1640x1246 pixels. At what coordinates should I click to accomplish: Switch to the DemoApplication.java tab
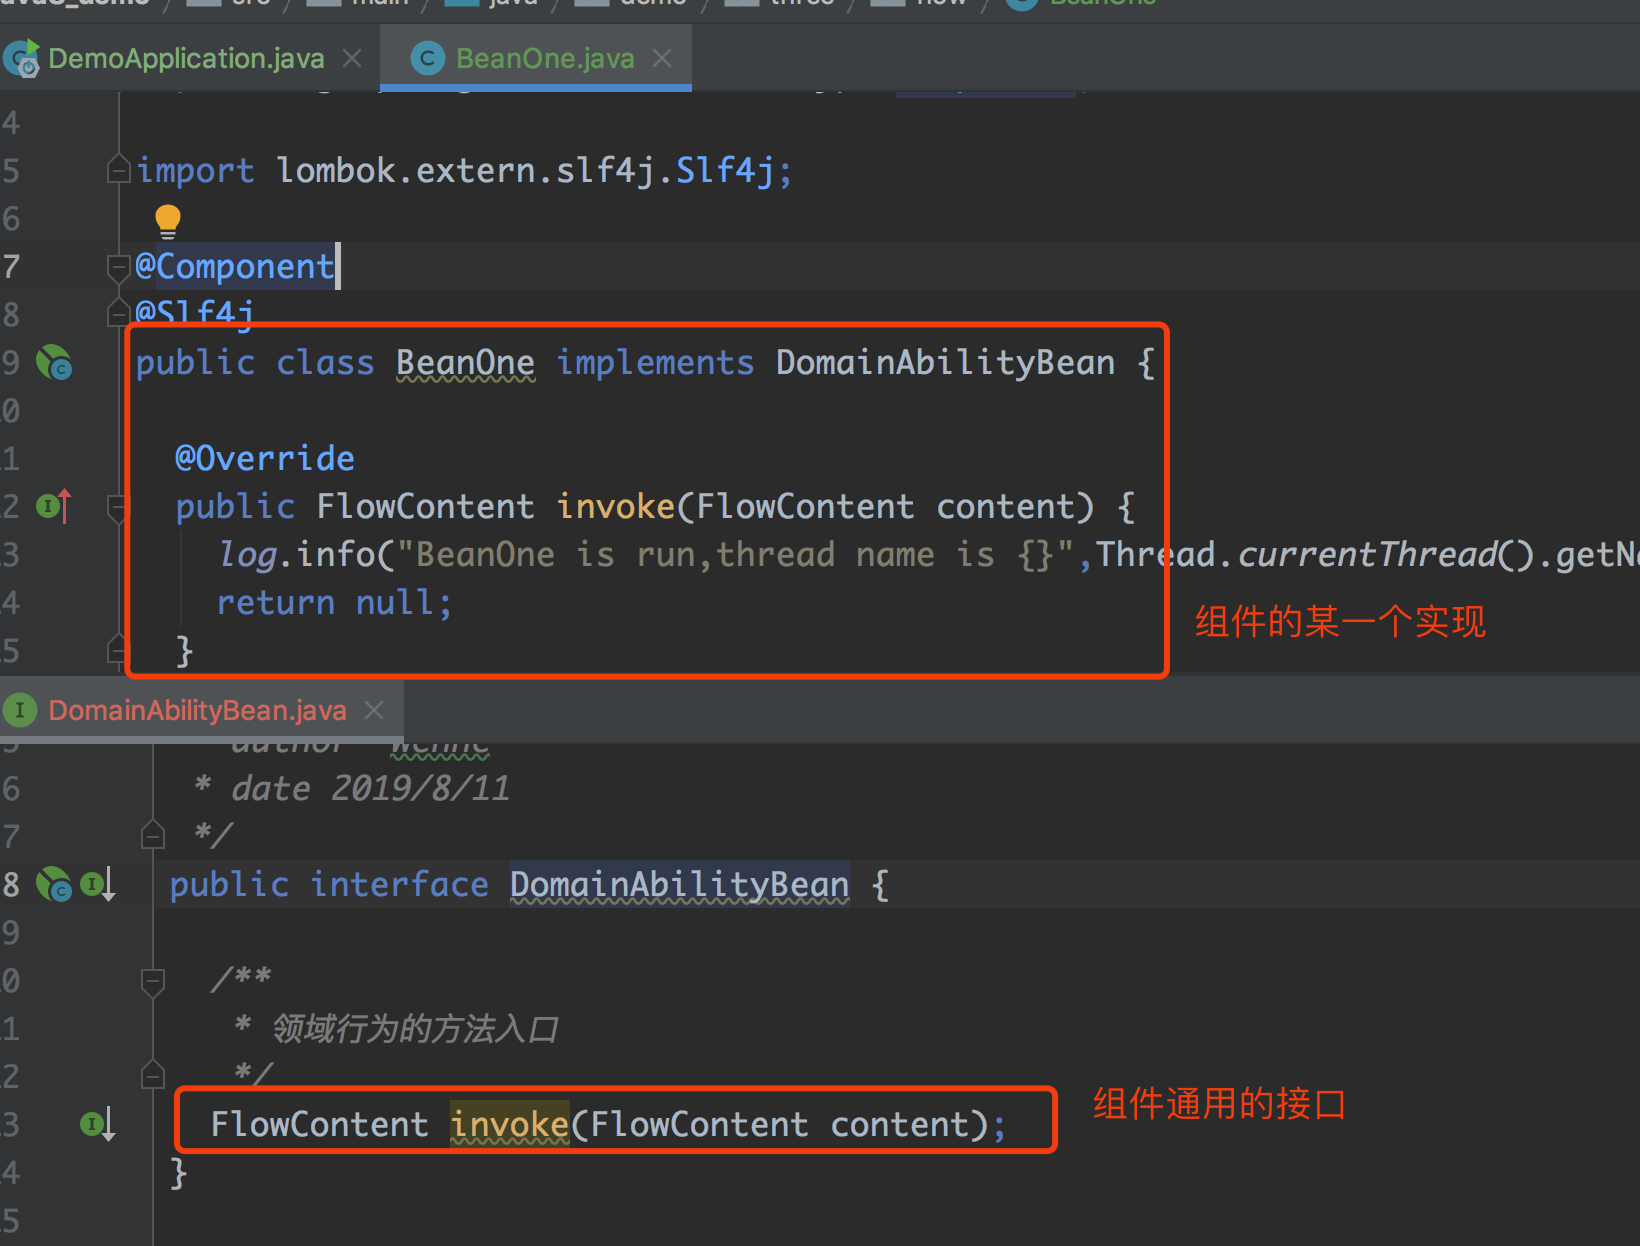186,59
